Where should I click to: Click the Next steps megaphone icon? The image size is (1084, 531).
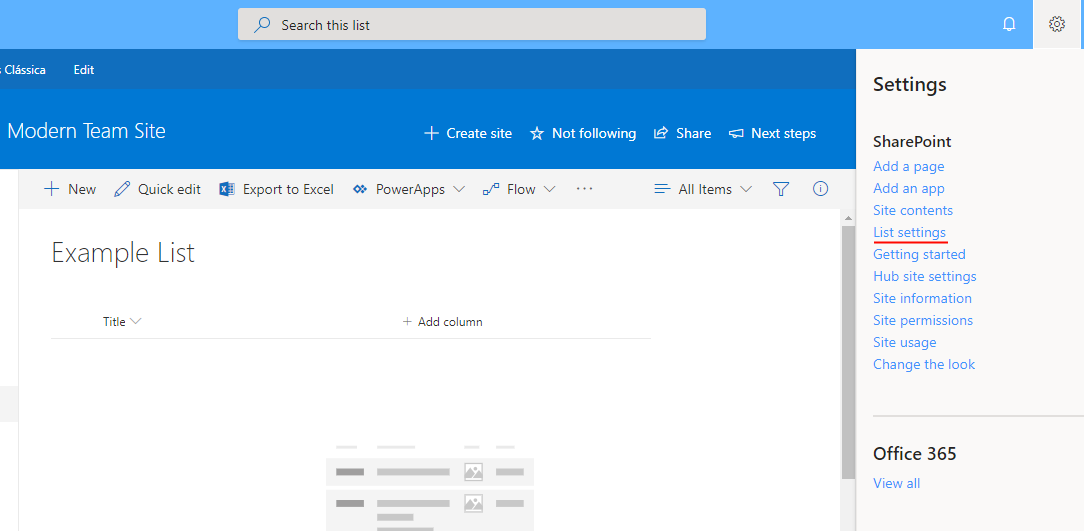pos(736,133)
